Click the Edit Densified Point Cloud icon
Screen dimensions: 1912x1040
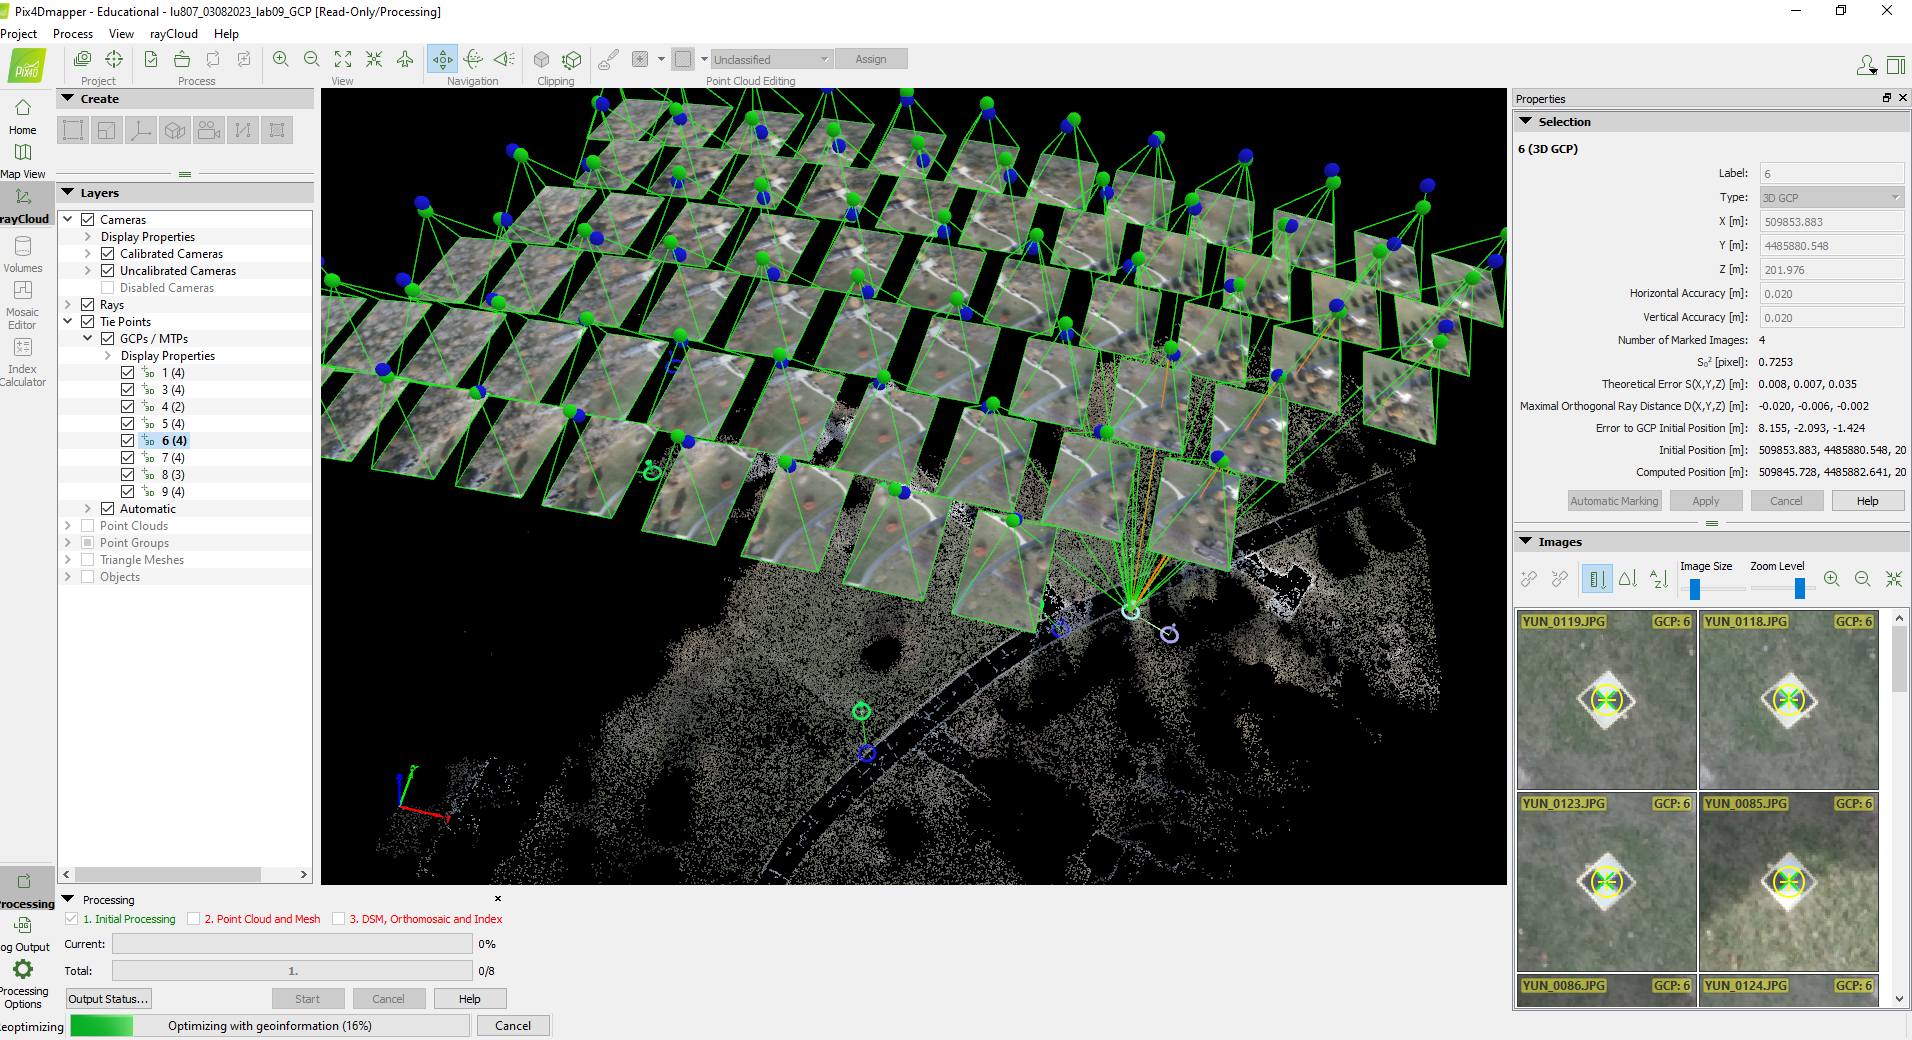[x=608, y=59]
